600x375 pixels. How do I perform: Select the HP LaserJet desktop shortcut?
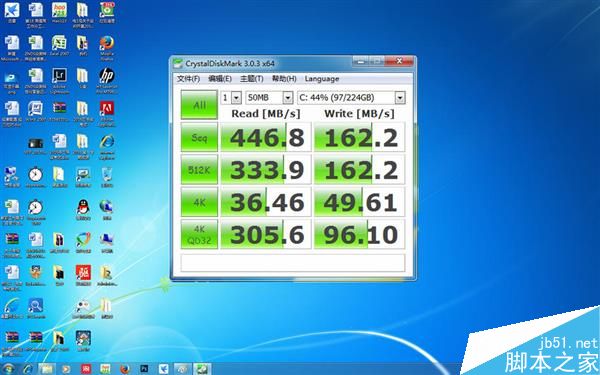107,80
